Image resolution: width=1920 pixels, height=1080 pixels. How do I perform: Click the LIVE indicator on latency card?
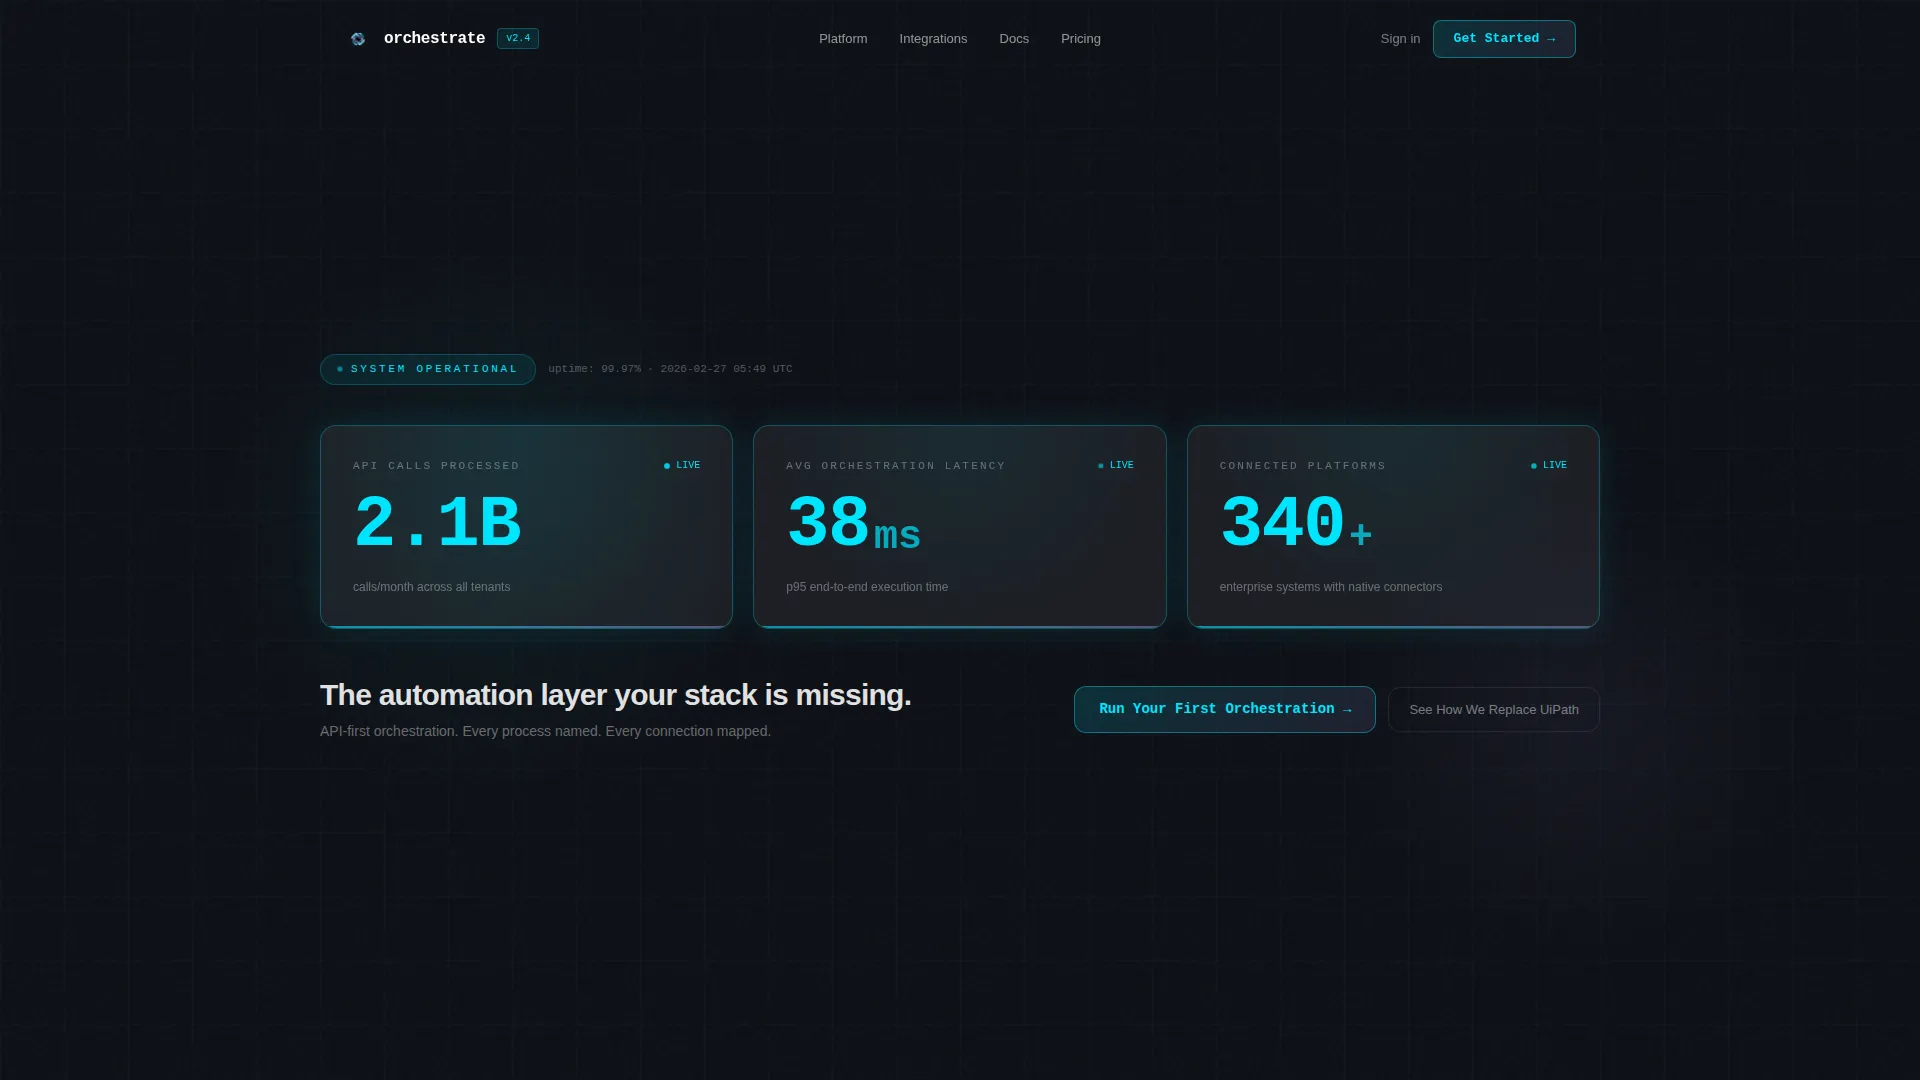[x=1116, y=465]
